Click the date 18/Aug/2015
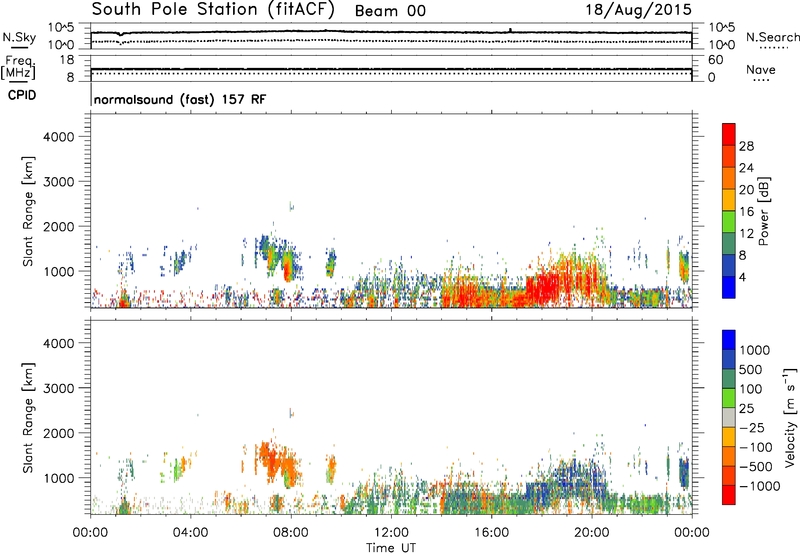The image size is (800, 554). [x=638, y=9]
